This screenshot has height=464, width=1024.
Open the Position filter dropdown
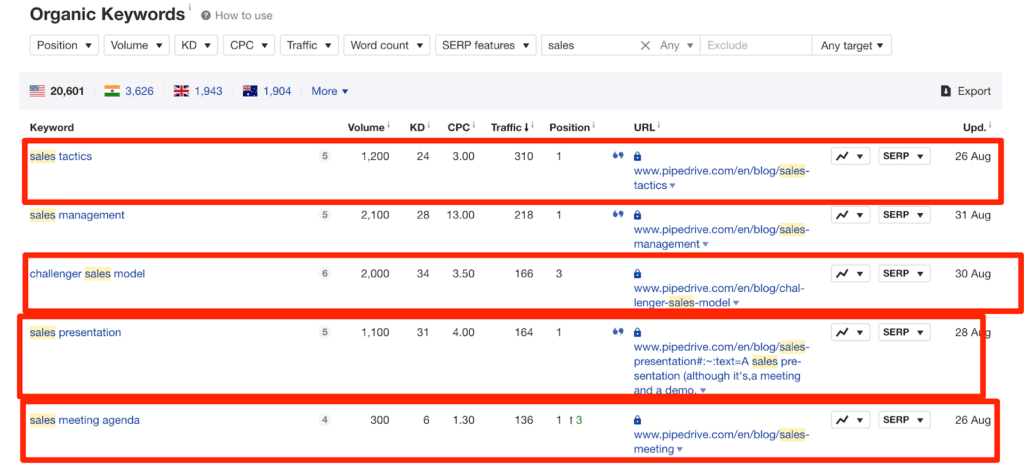[x=64, y=45]
